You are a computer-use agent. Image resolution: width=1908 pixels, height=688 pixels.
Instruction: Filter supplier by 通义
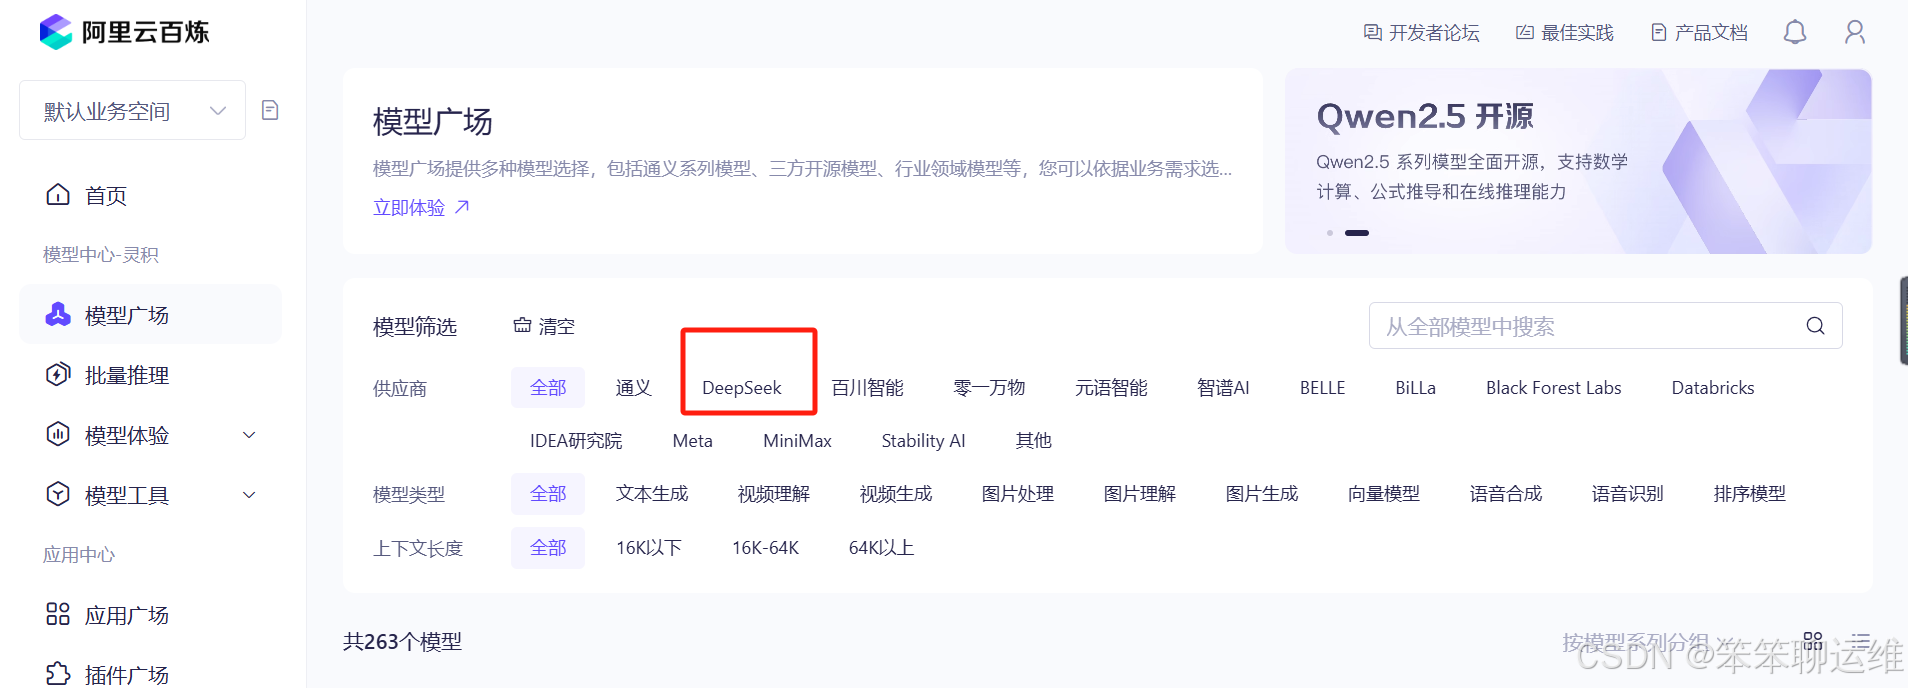tap(634, 388)
